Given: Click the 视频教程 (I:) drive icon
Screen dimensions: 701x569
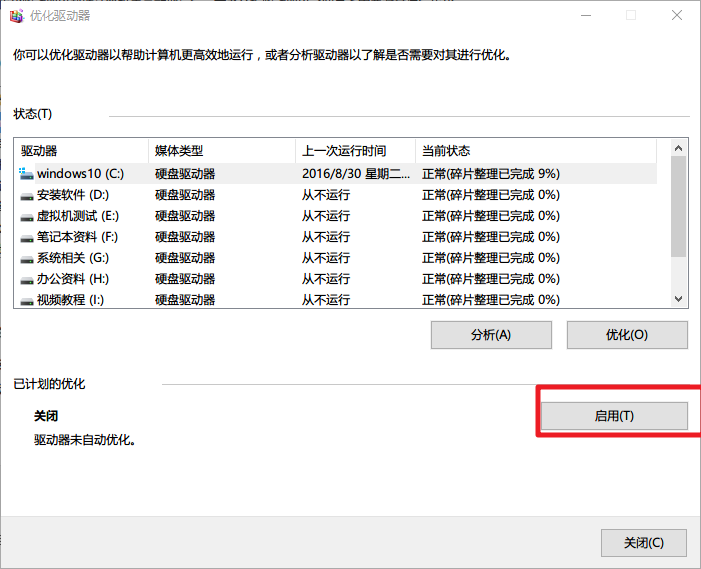Looking at the screenshot, I should tap(27, 300).
